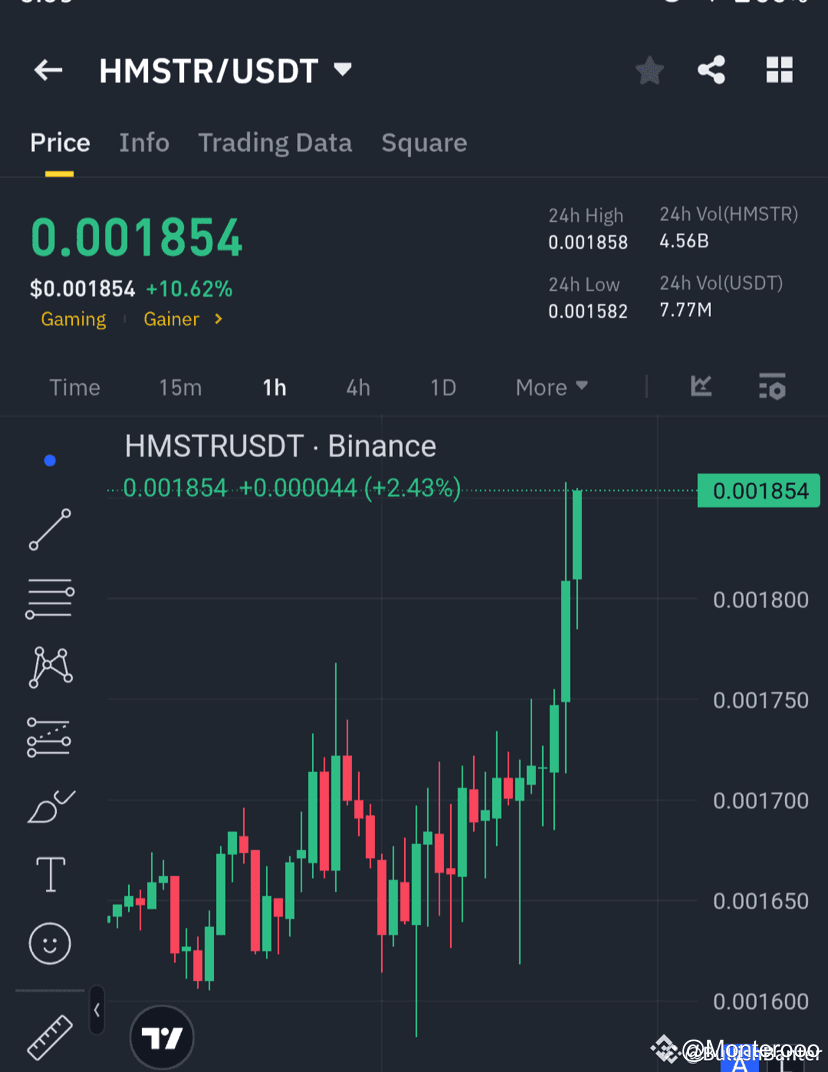Viewport: 828px width, 1072px height.
Task: Select the trend line drawing tool
Action: [x=49, y=529]
